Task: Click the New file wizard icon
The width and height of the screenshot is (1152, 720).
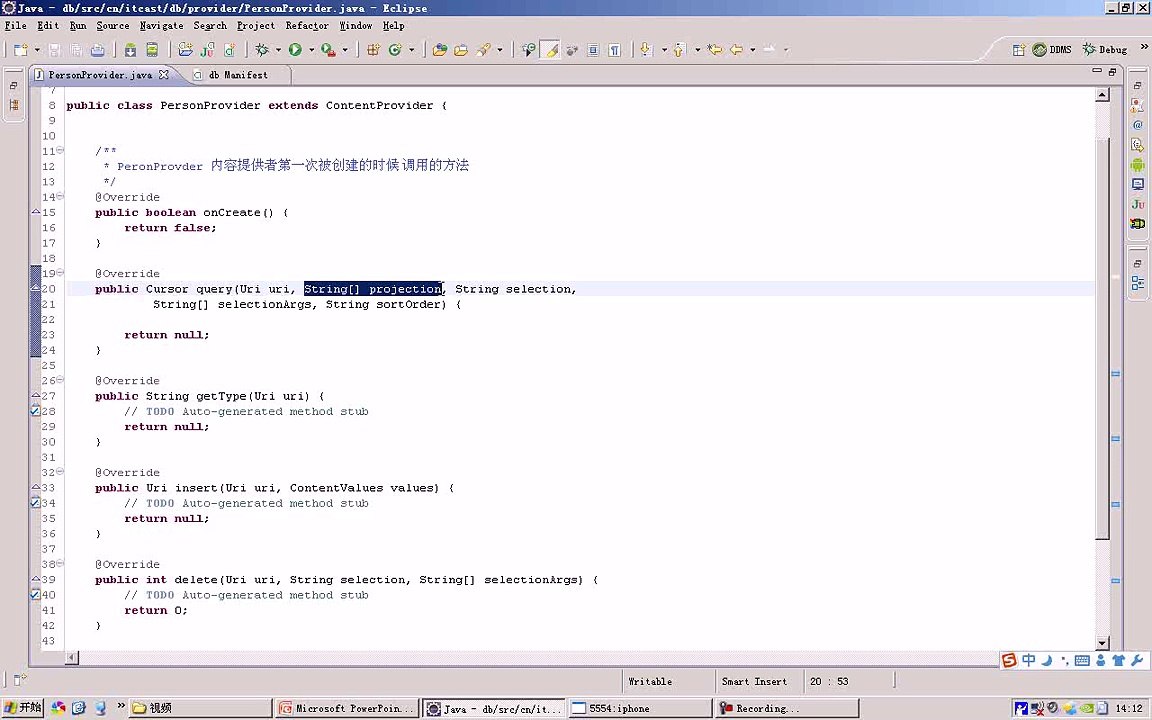Action: [x=21, y=50]
